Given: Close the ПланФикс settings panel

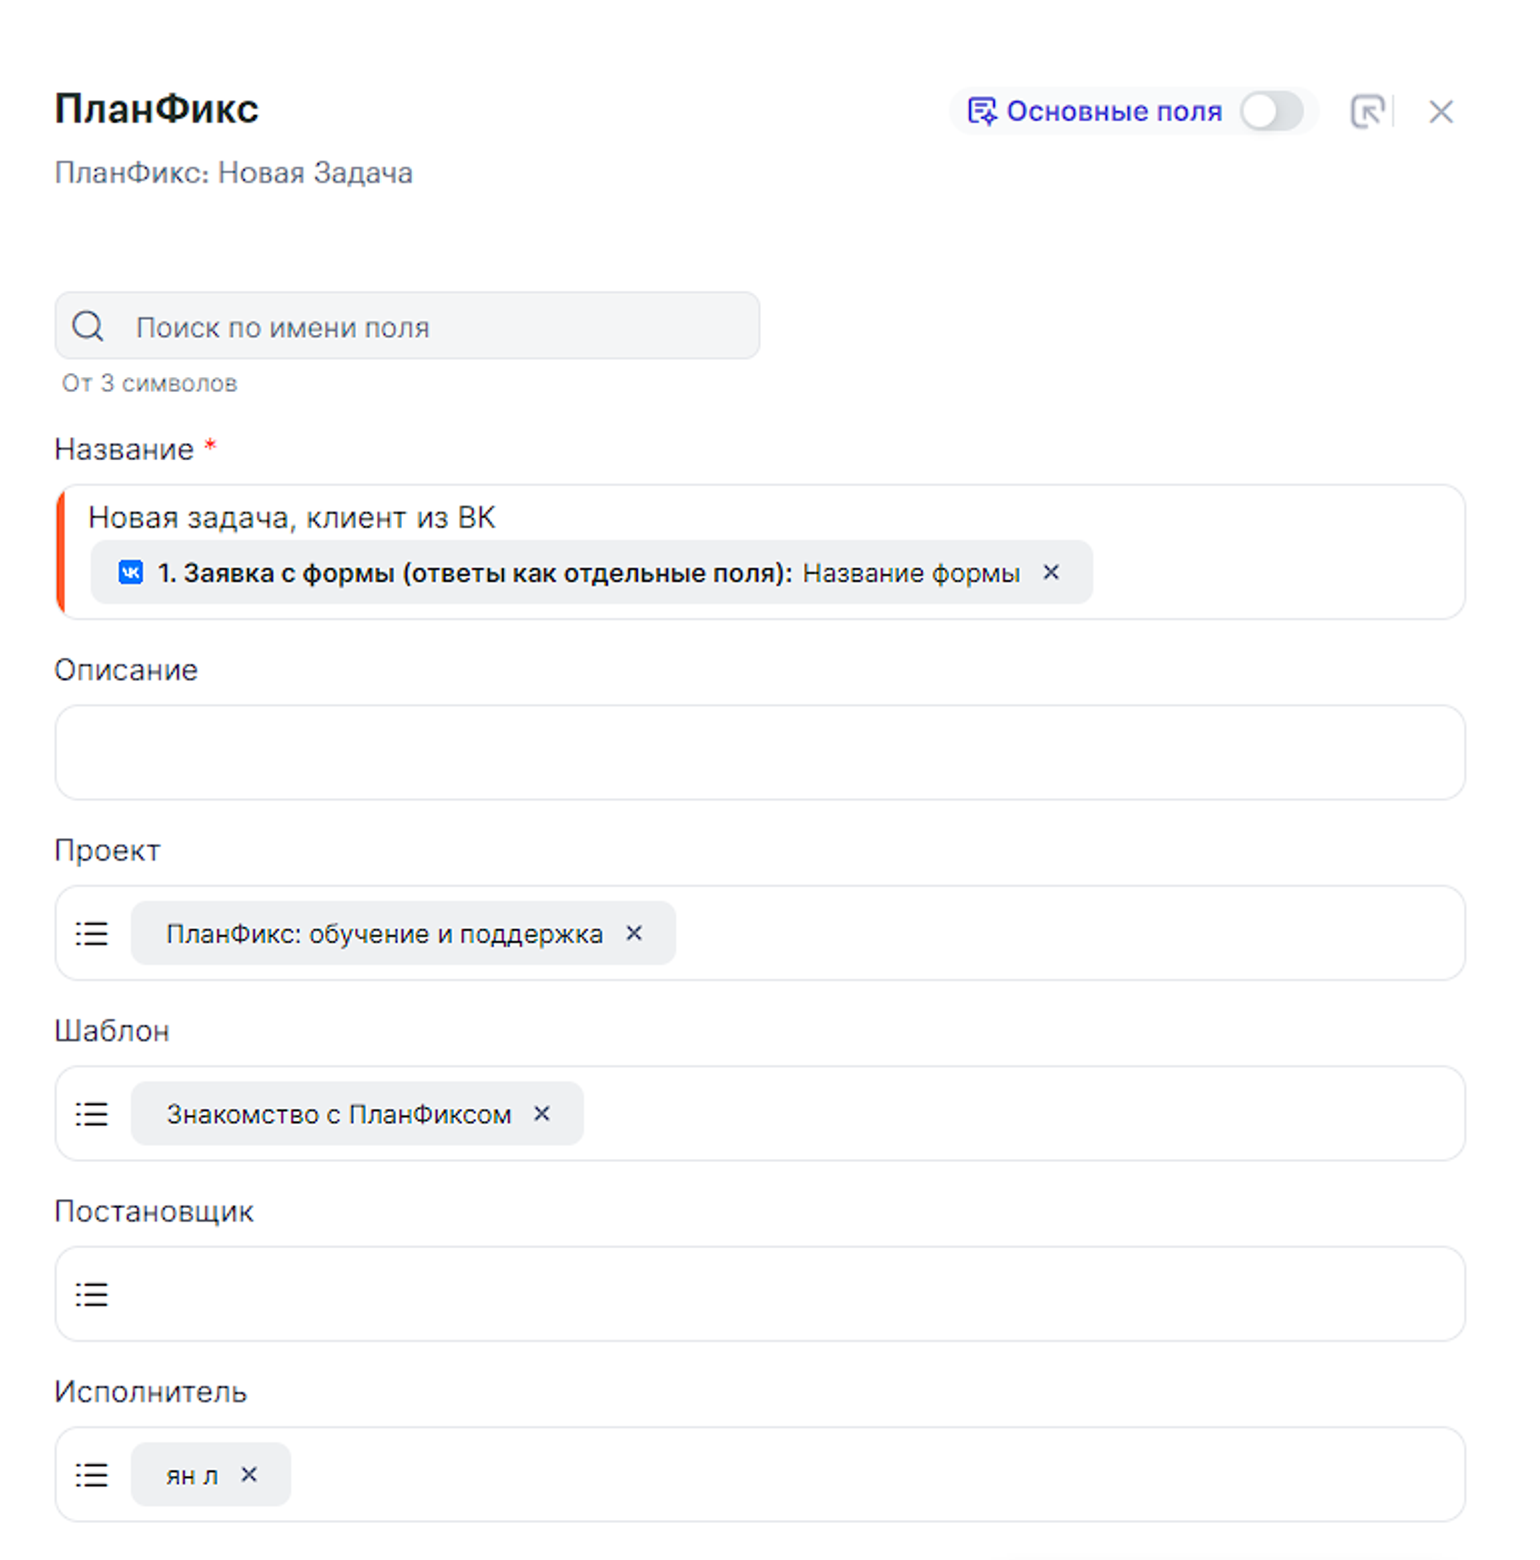Looking at the screenshot, I should click(1440, 111).
